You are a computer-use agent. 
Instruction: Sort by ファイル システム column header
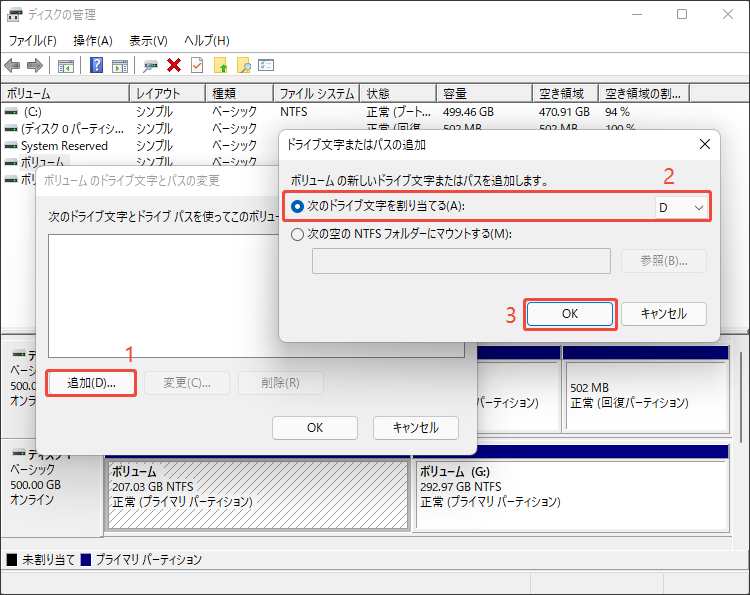click(317, 93)
